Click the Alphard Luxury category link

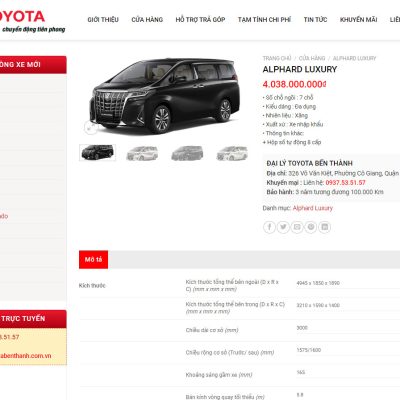pyautogui.click(x=313, y=208)
